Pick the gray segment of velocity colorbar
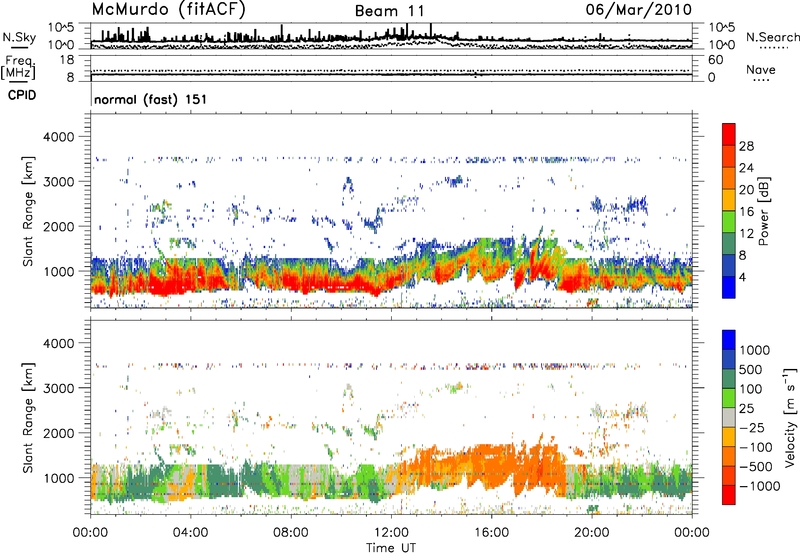 tap(729, 418)
